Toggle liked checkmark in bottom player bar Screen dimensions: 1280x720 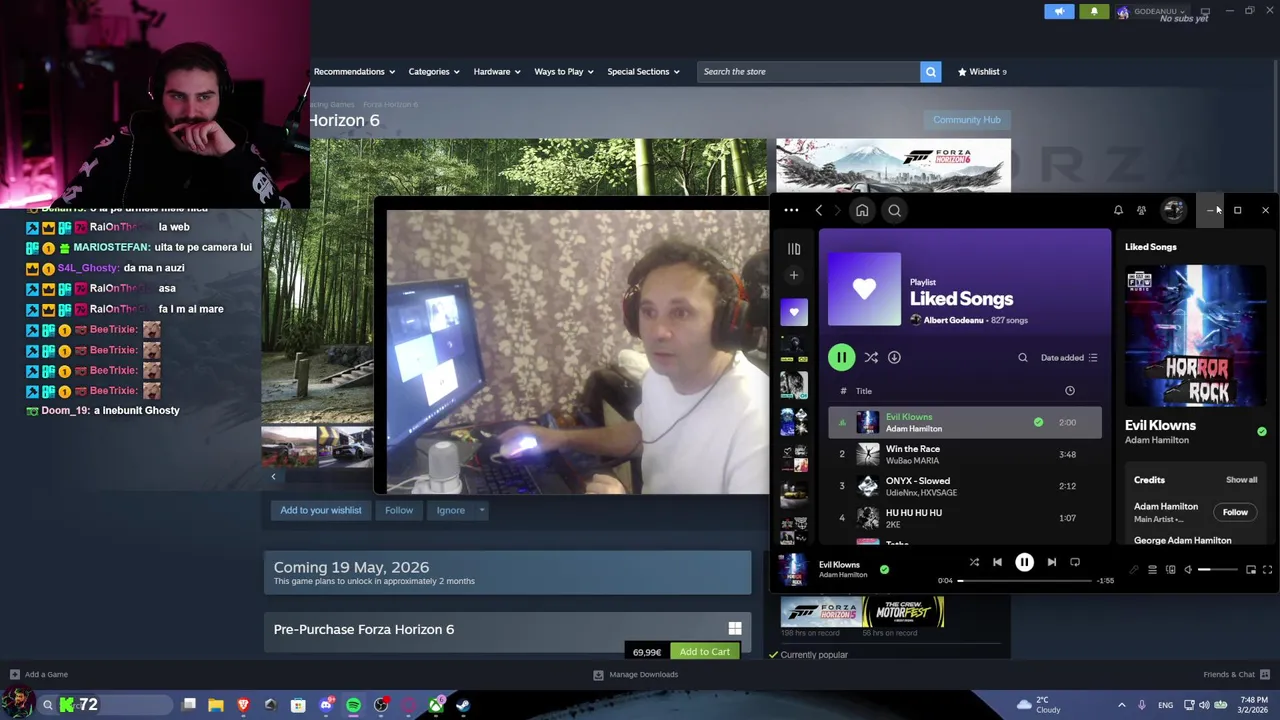click(x=884, y=569)
